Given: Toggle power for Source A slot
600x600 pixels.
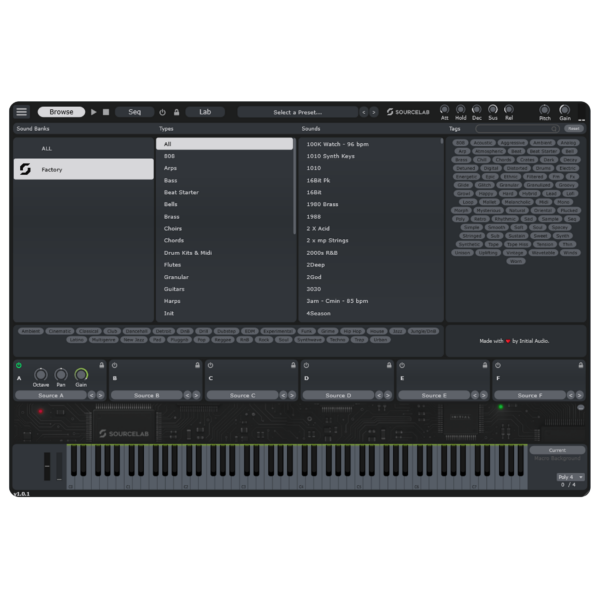Looking at the screenshot, I should pyautogui.click(x=18, y=365).
